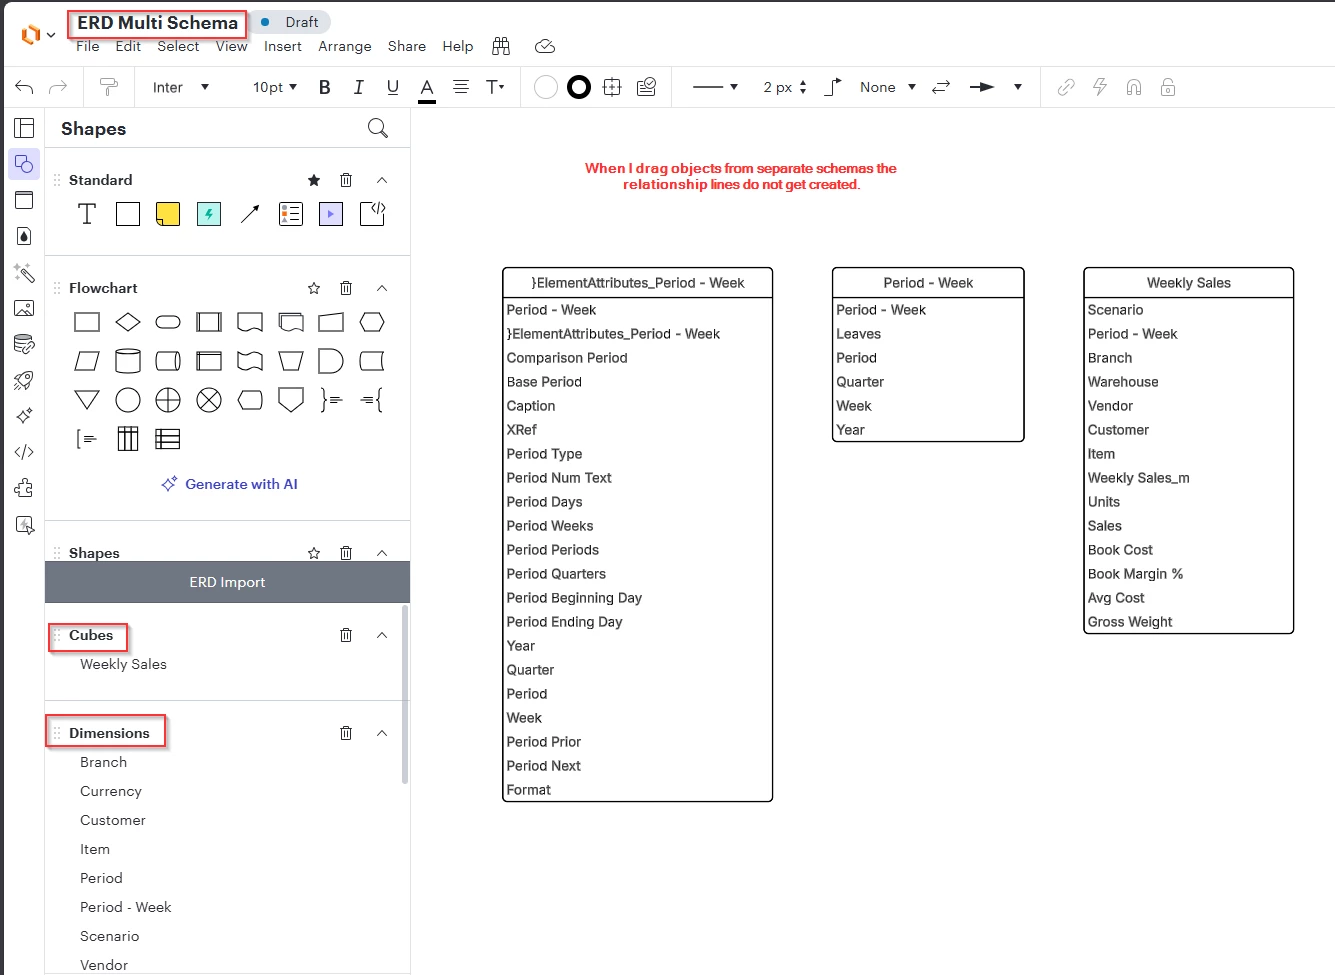Select the Text shape tool
This screenshot has width=1335, height=975.
pyautogui.click(x=87, y=214)
